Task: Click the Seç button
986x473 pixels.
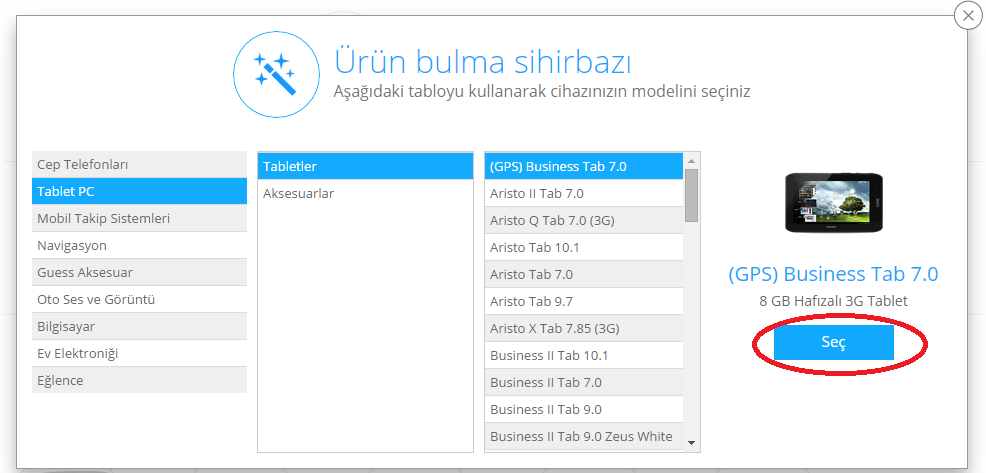Action: pos(834,342)
